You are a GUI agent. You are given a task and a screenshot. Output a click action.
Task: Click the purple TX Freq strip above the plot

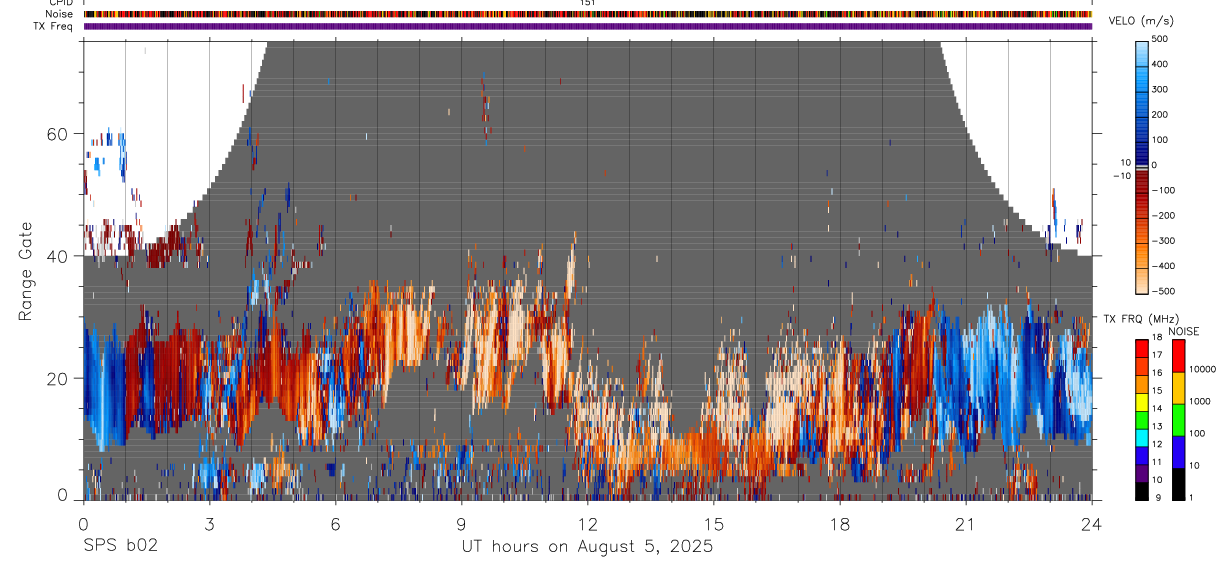588,26
